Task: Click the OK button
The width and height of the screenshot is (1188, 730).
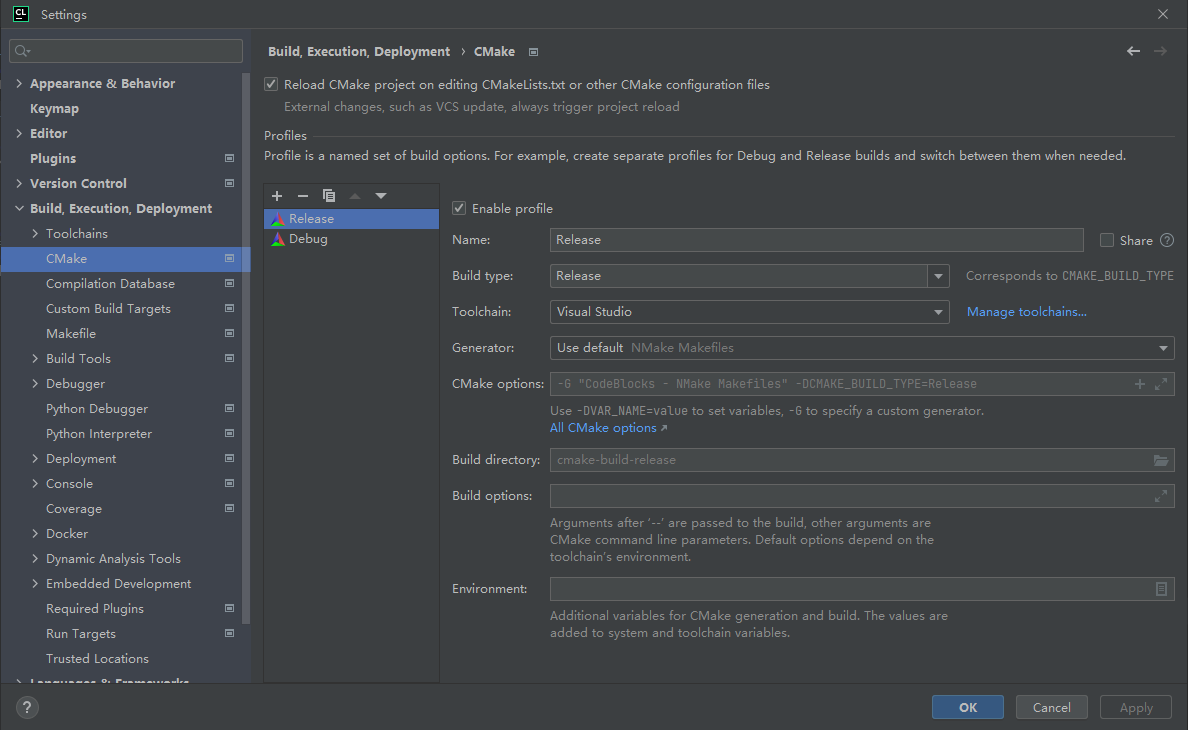Action: 968,707
